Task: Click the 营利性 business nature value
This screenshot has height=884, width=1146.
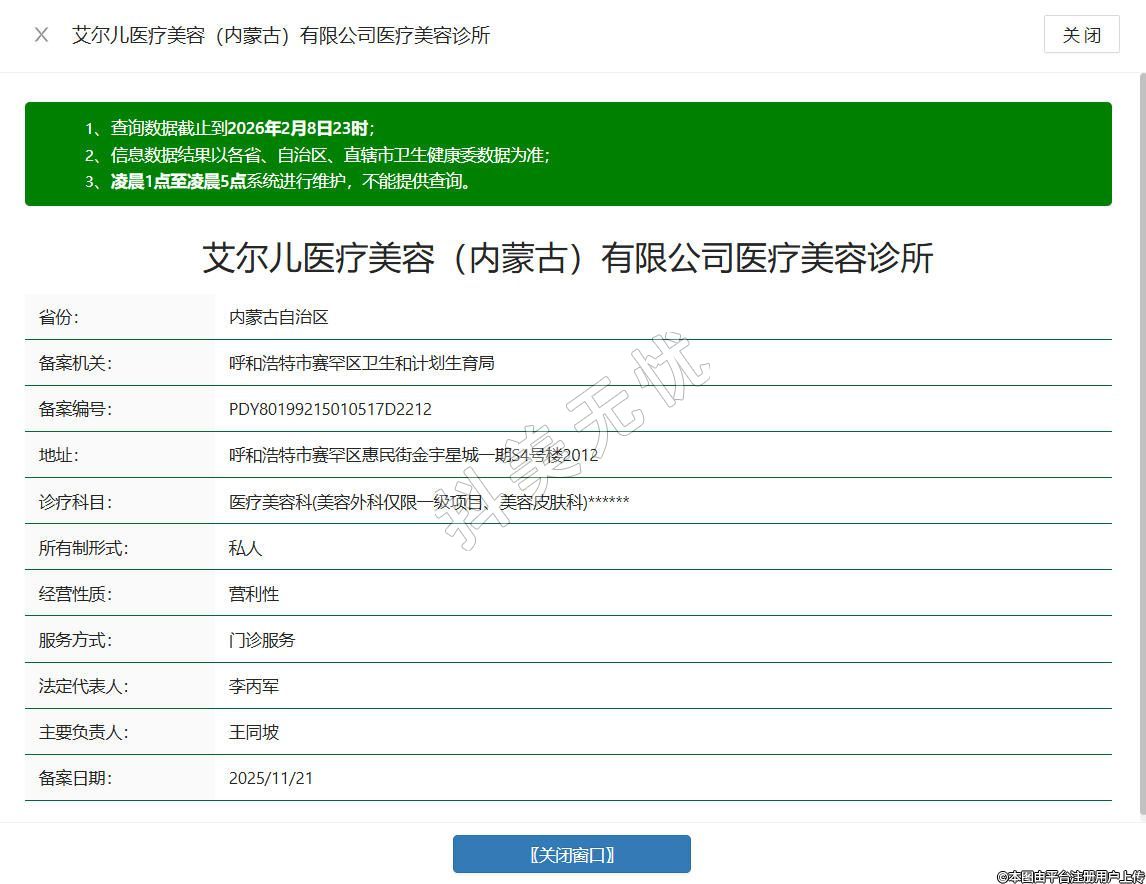Action: coord(254,594)
